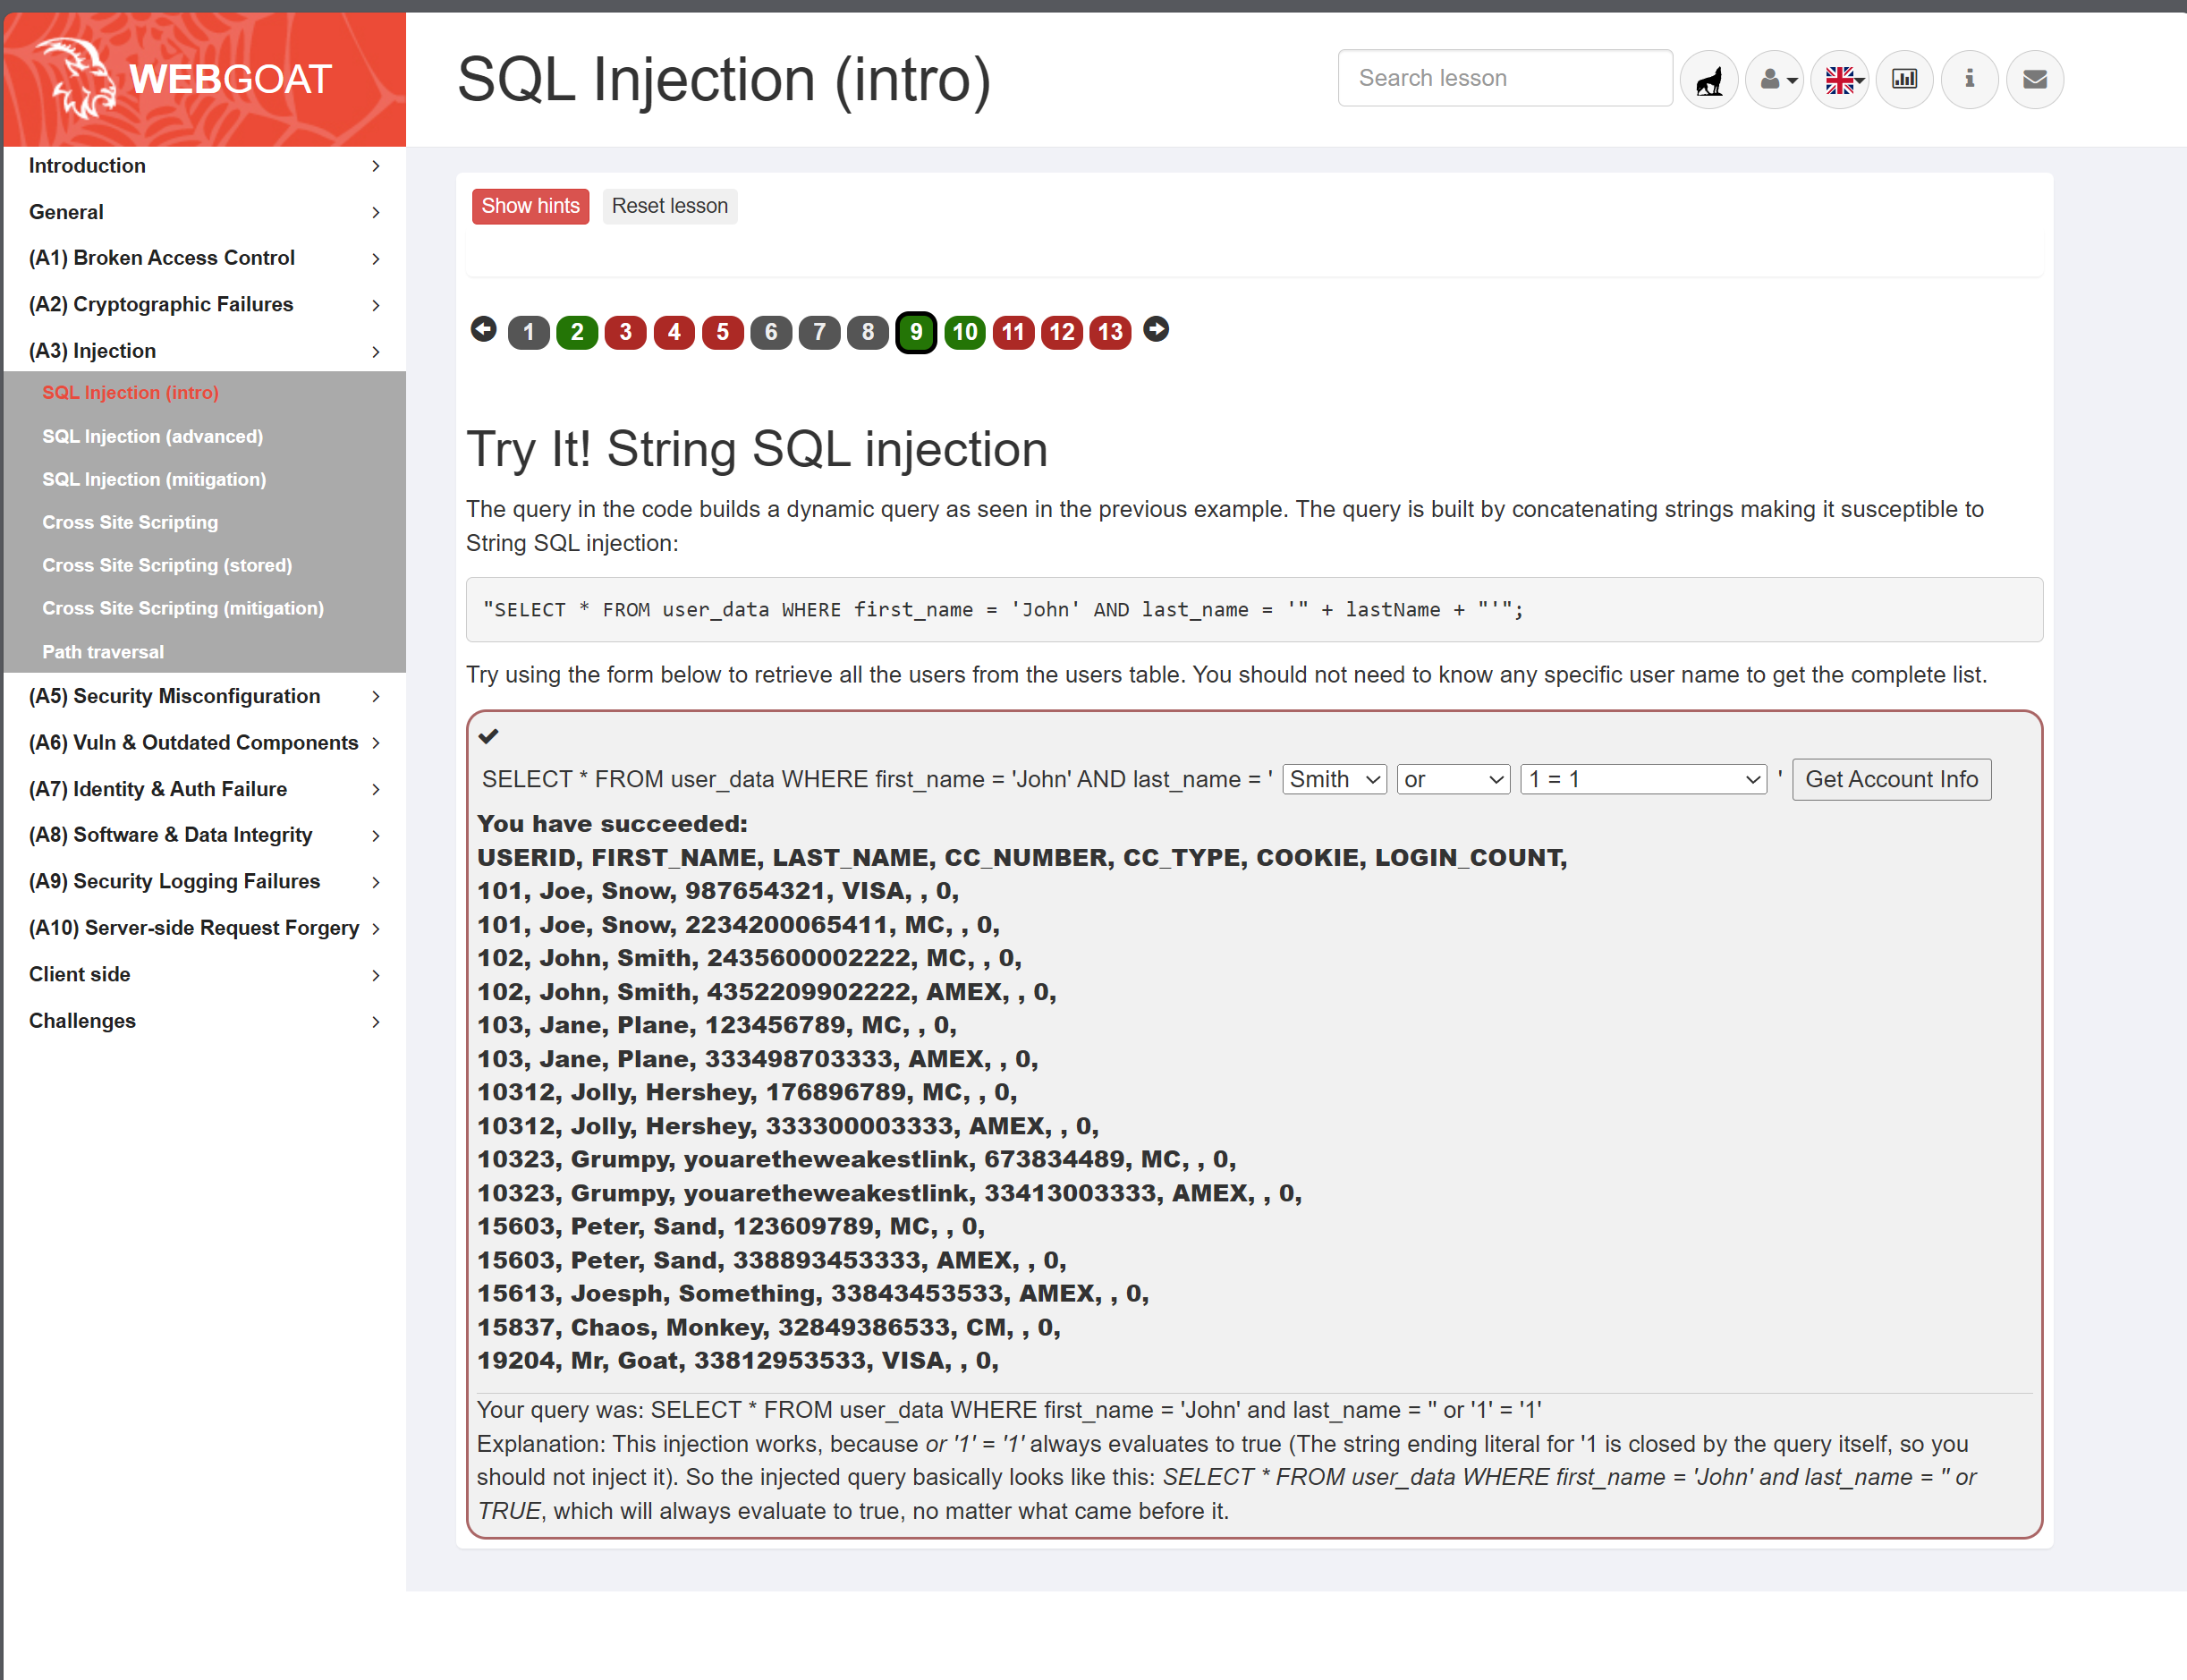Click the Search lesson input field
The height and width of the screenshot is (1680, 2187).
(1504, 78)
